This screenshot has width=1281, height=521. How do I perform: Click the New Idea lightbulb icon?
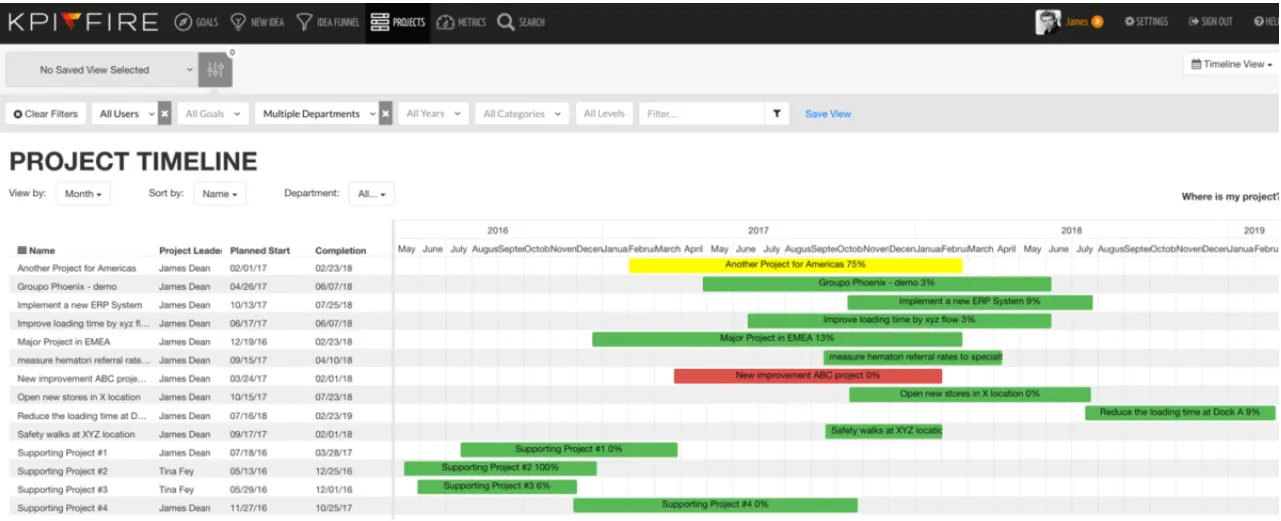click(x=238, y=22)
